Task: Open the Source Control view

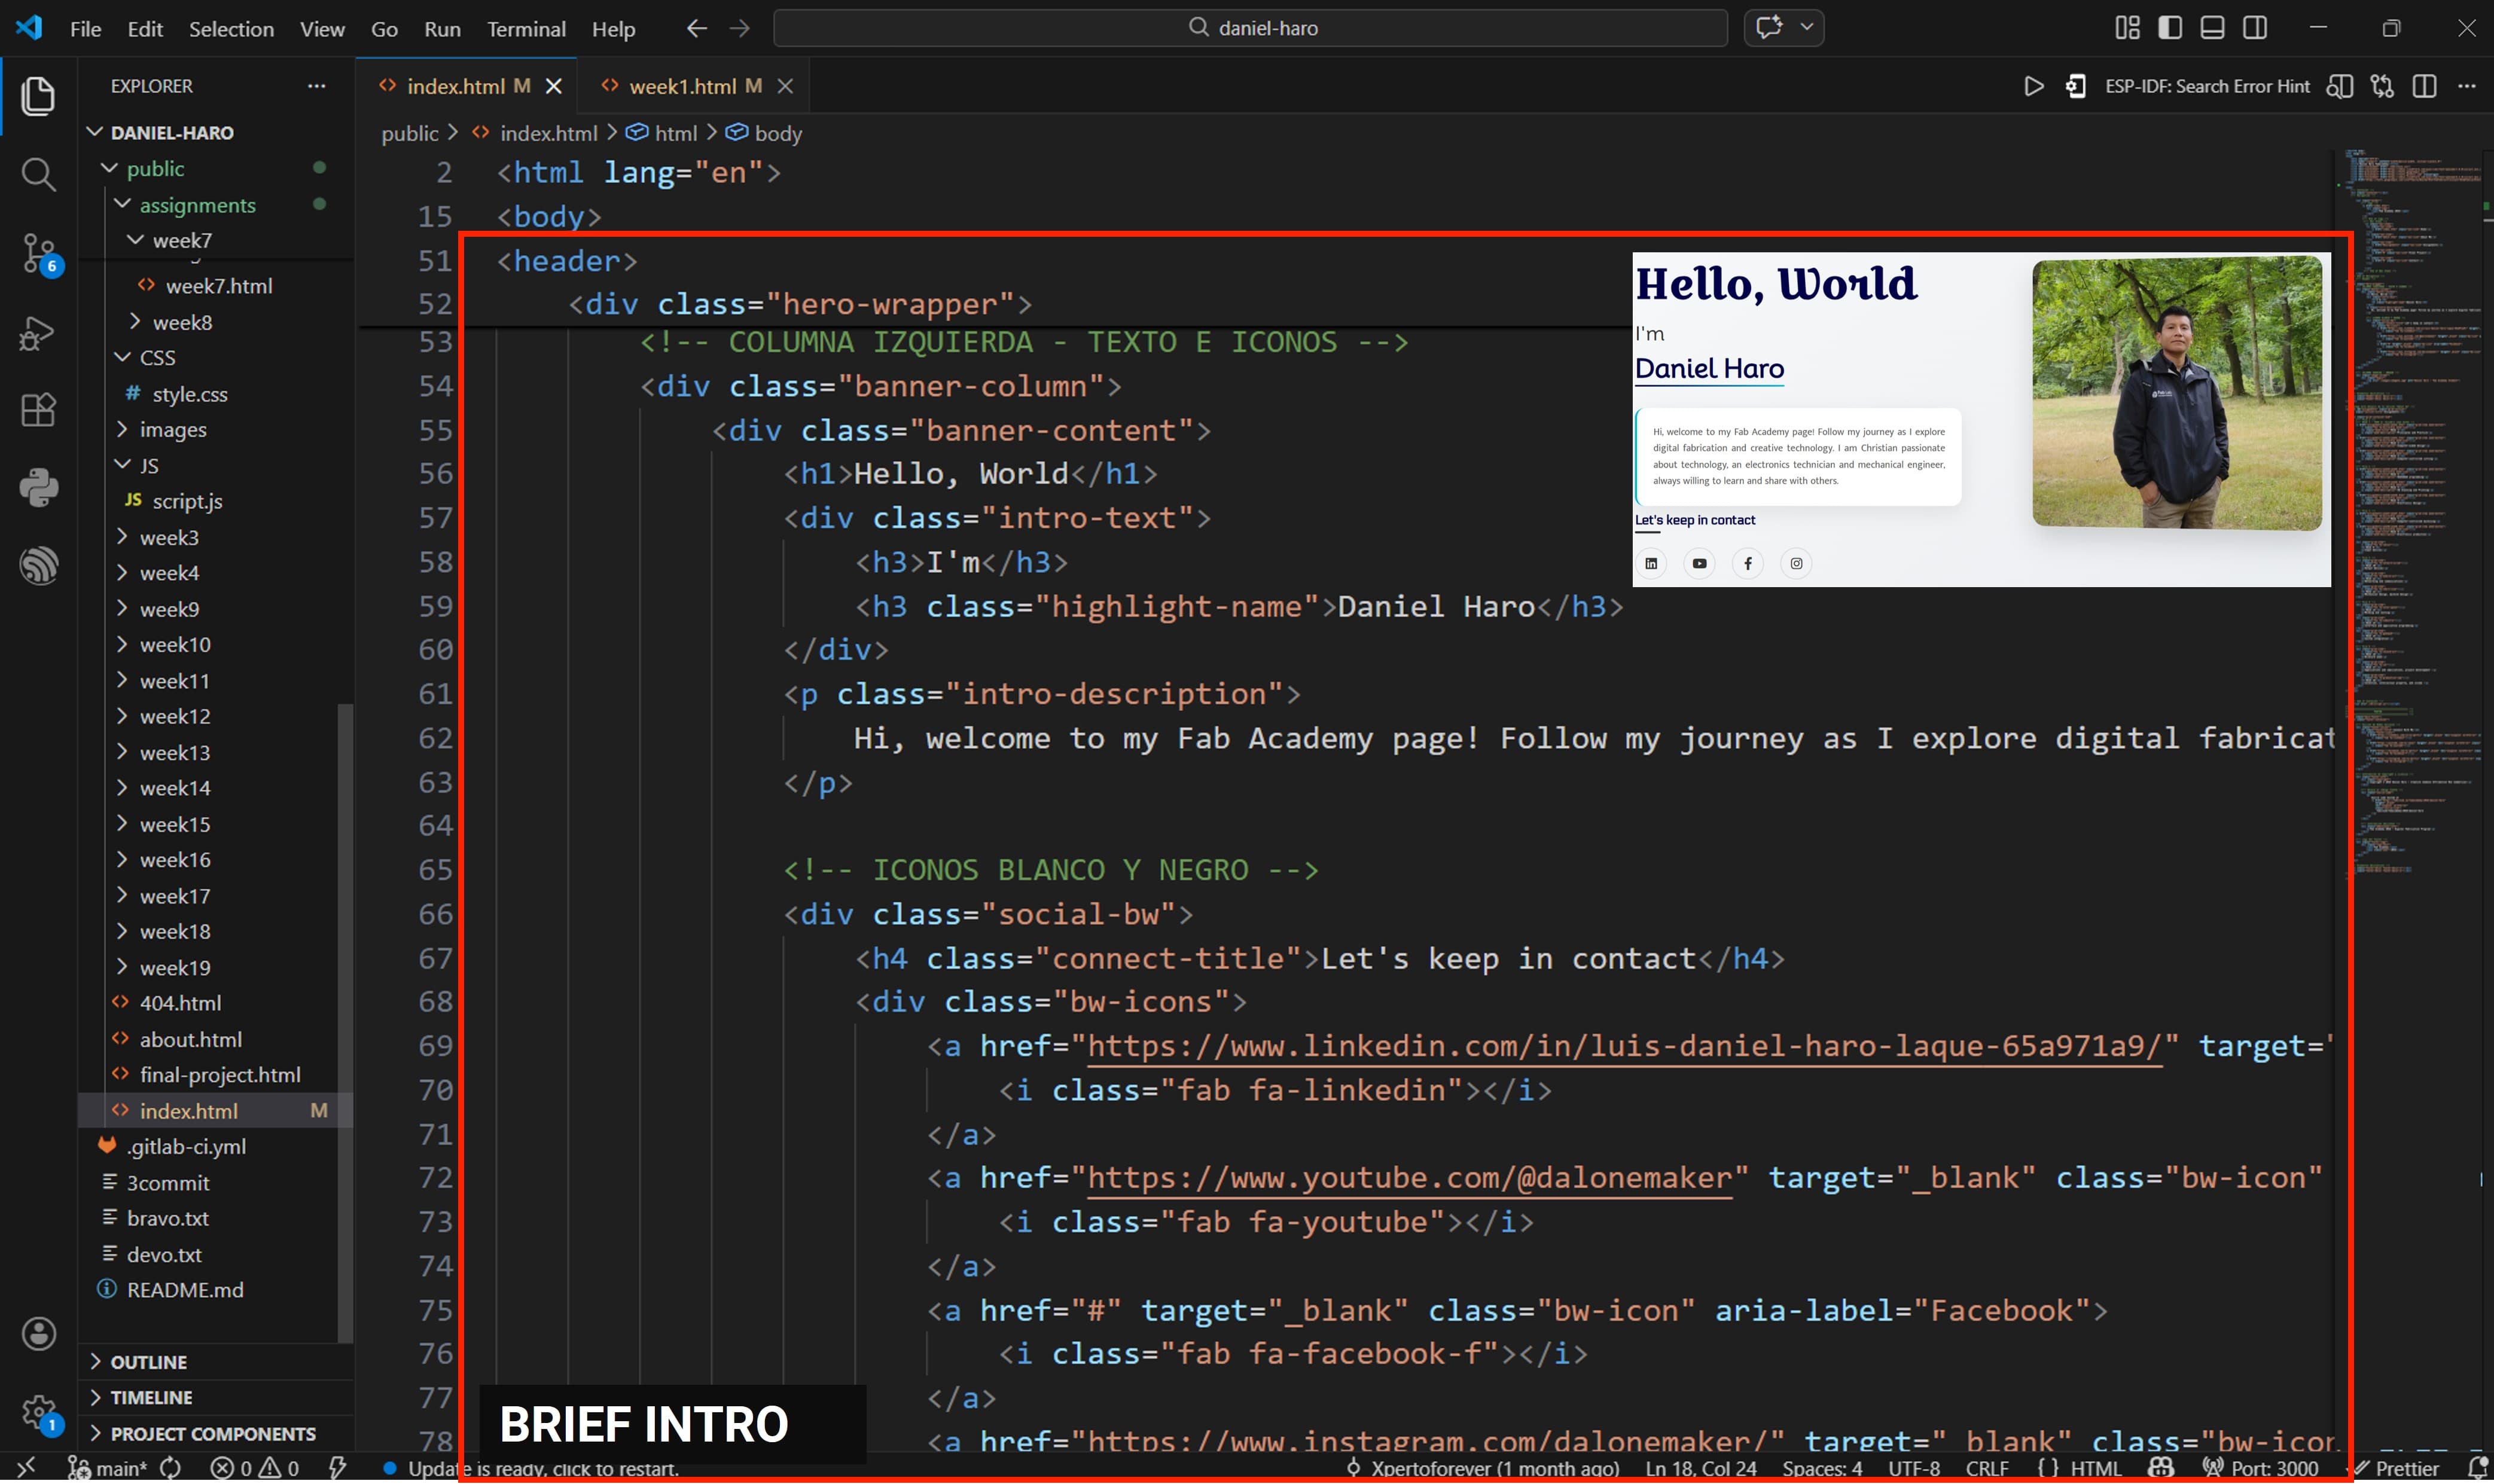Action: pyautogui.click(x=38, y=253)
